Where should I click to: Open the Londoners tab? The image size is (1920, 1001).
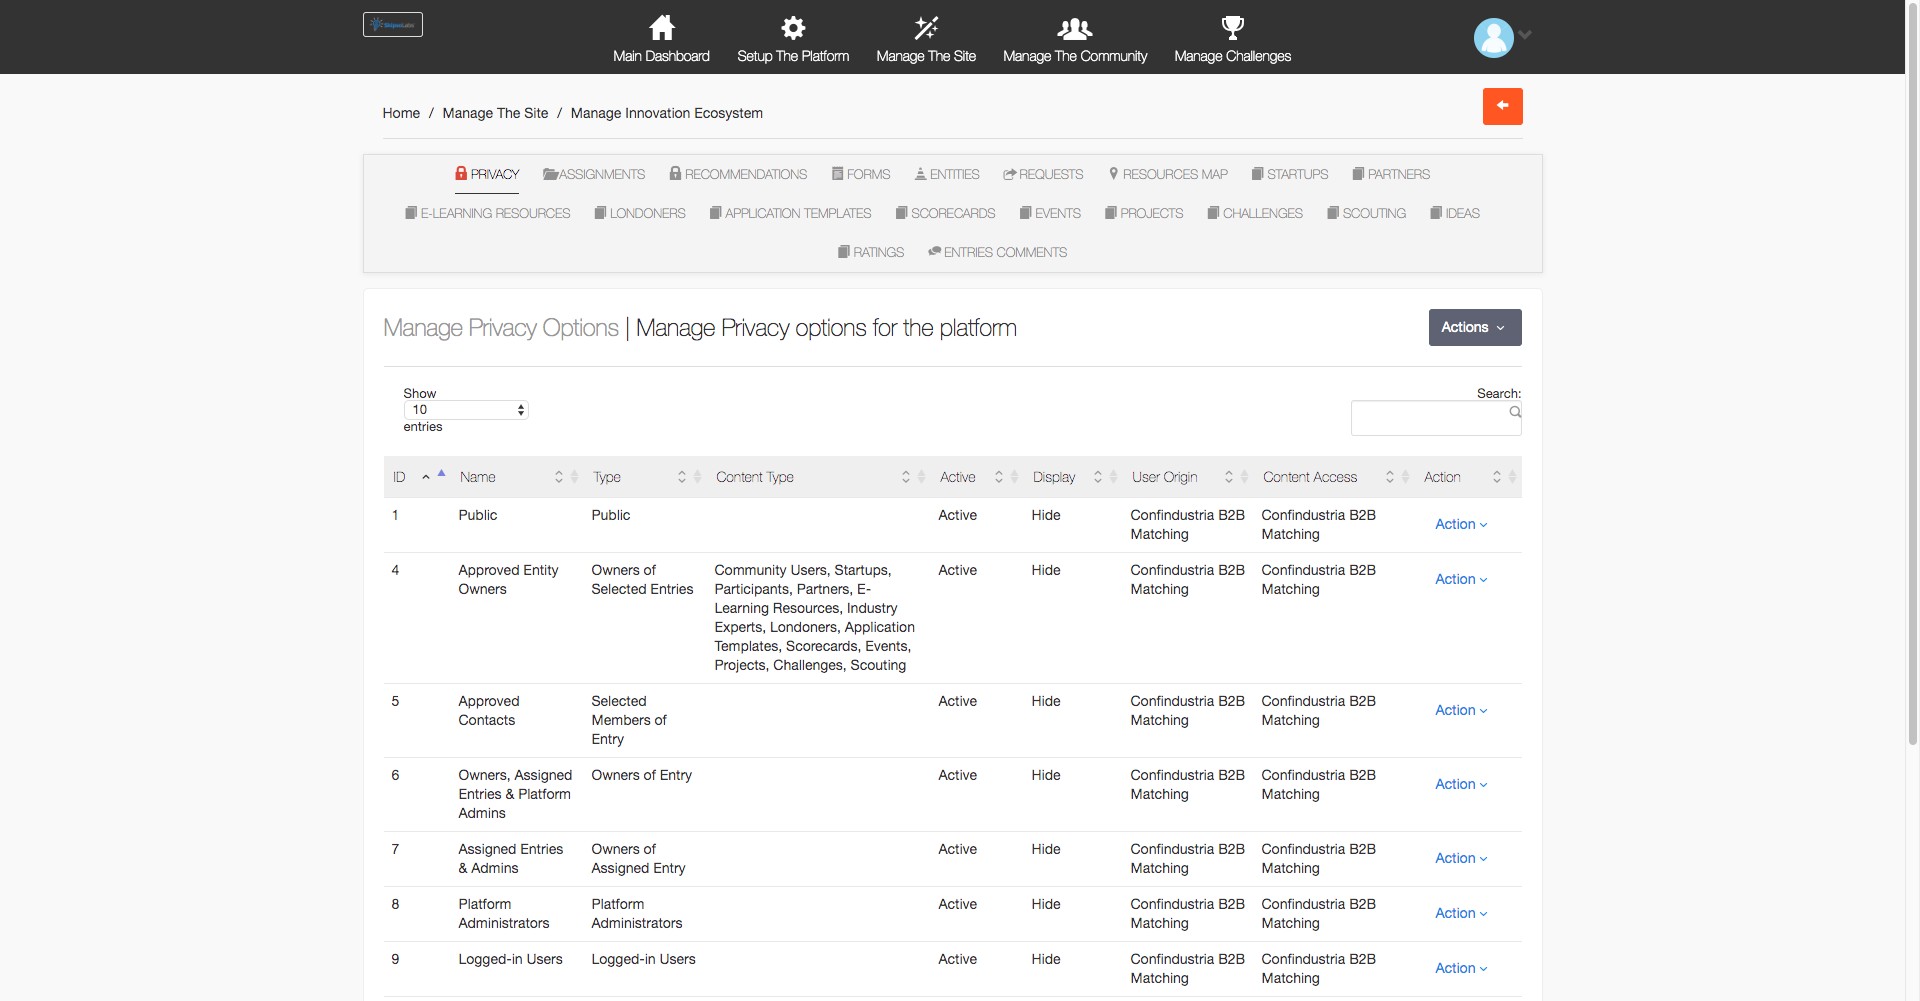click(x=640, y=213)
